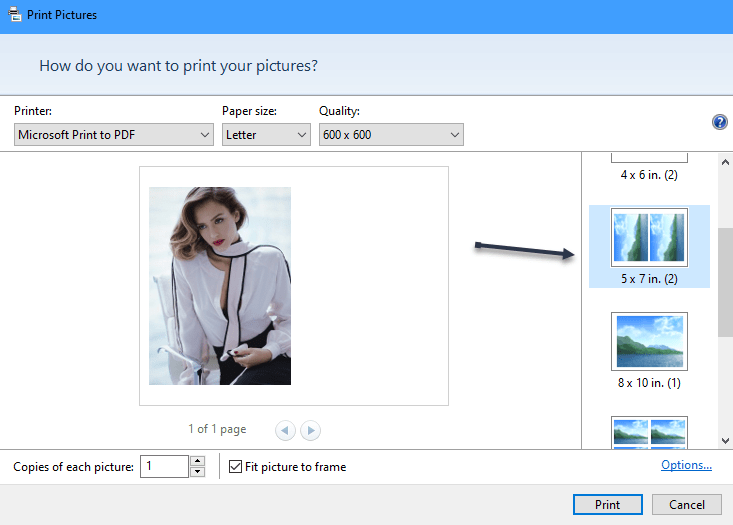The width and height of the screenshot is (733, 525).
Task: Click the help question mark icon
Action: (x=719, y=122)
